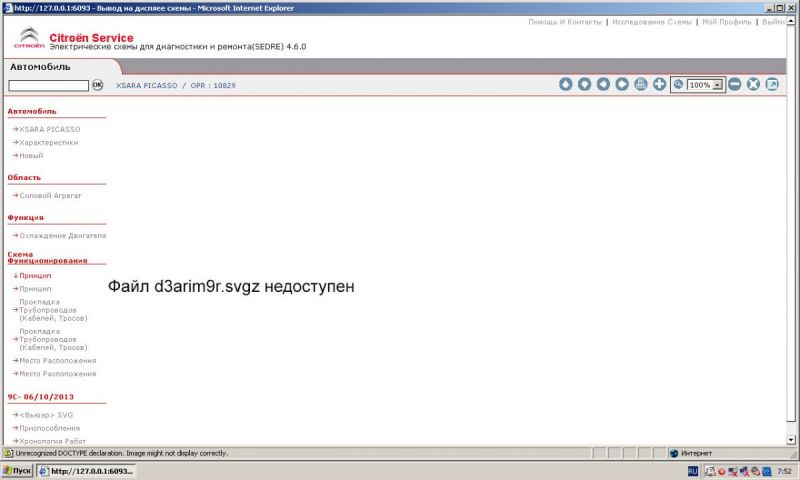800x480 pixels.
Task: Select the http://127.0.0.1:6093 taskbar button
Action: 86,471
